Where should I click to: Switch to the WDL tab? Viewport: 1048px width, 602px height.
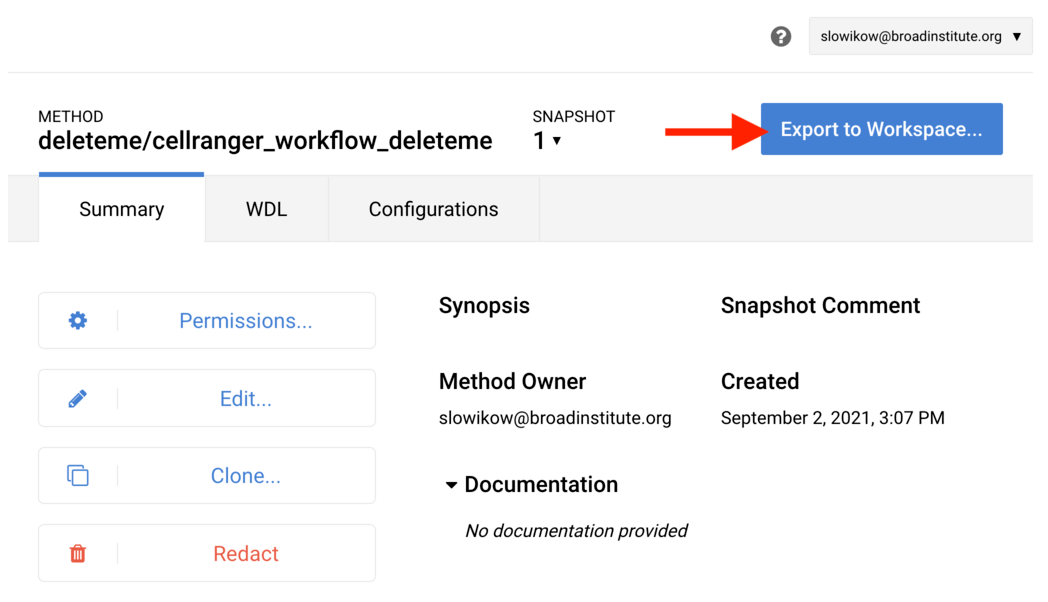[x=267, y=209]
